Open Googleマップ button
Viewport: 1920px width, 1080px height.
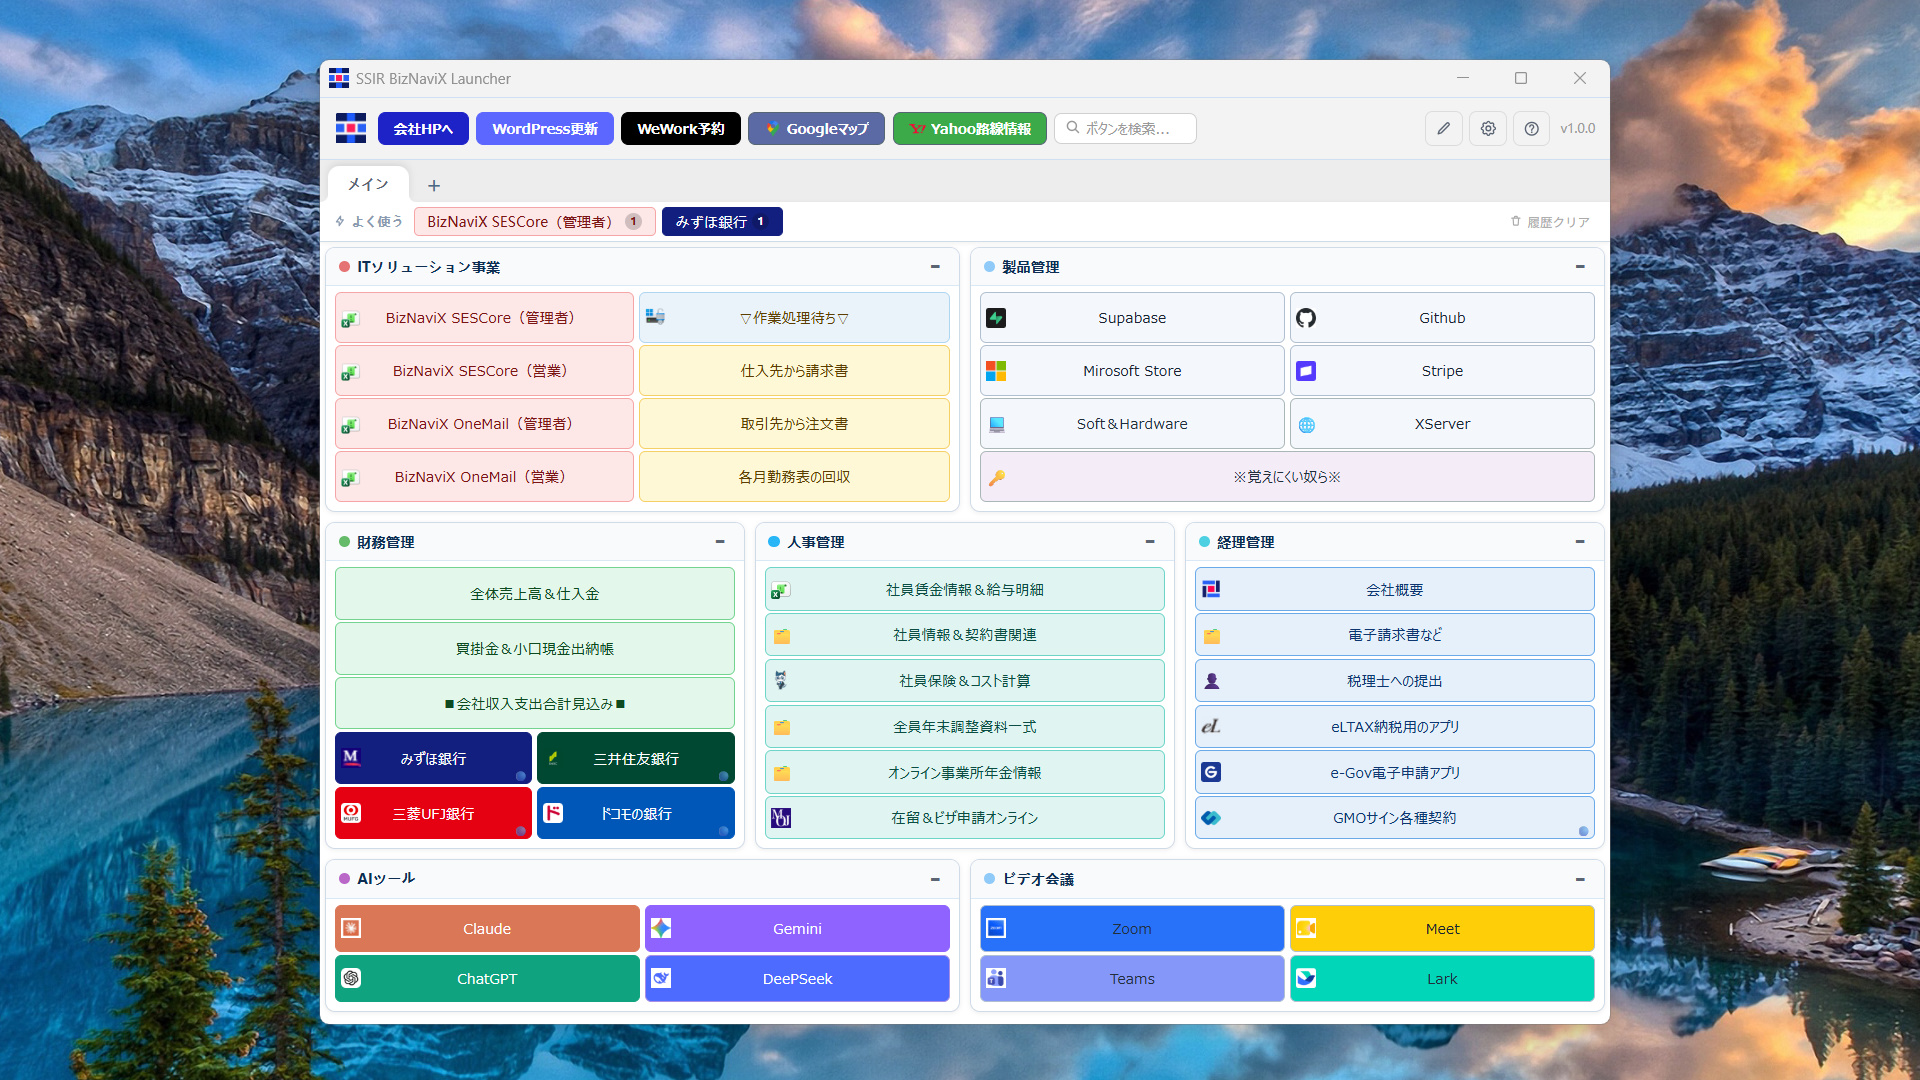(816, 128)
